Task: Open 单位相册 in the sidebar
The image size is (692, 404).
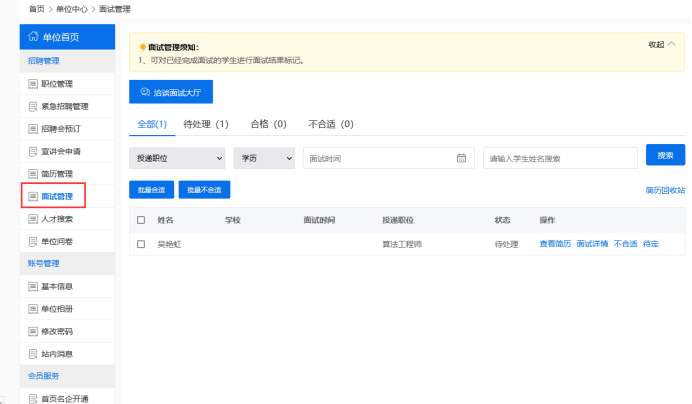Action: point(67,309)
